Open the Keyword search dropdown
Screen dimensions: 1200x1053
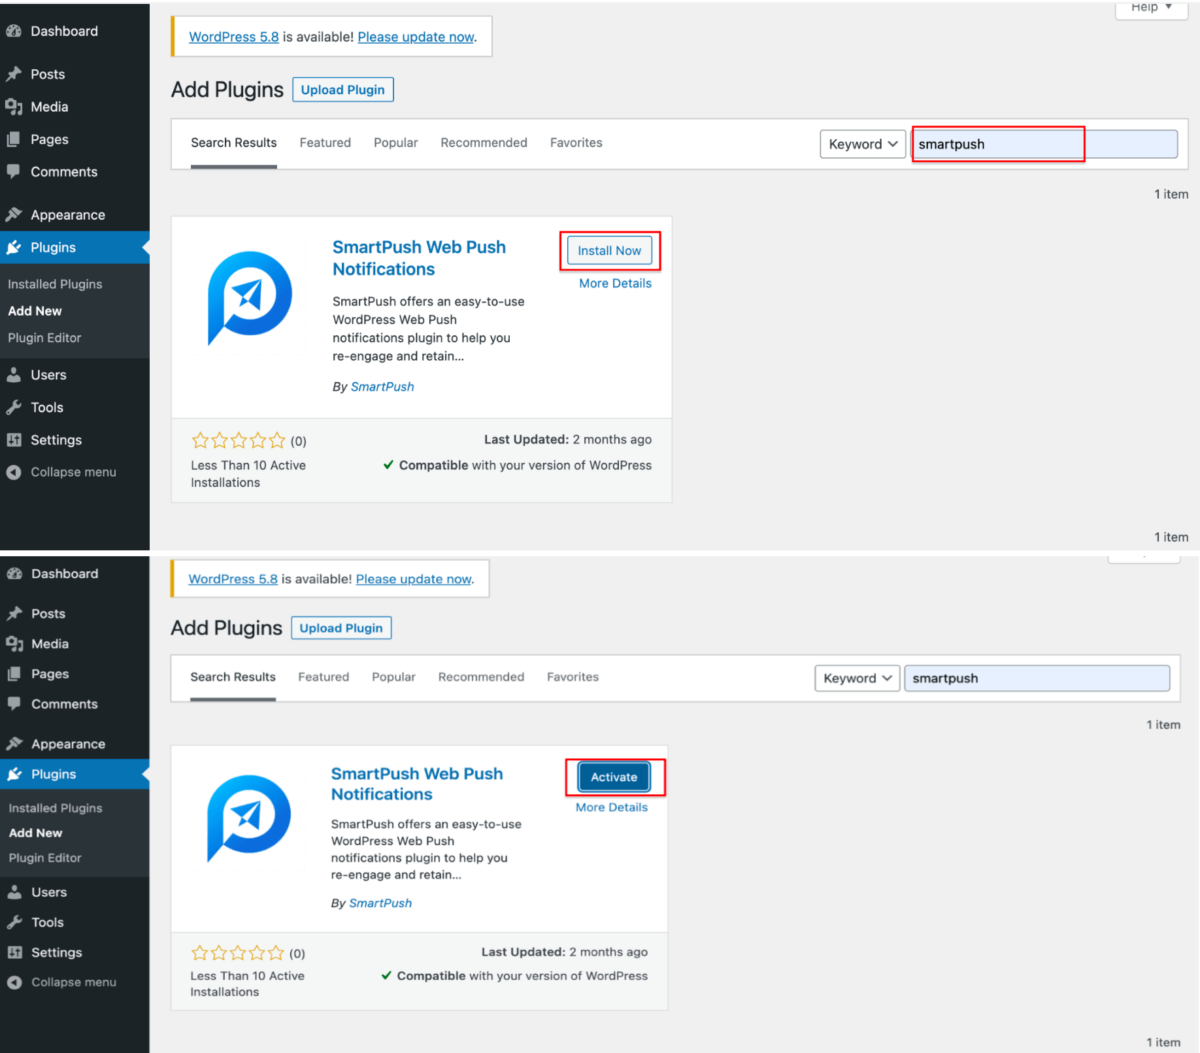click(862, 143)
